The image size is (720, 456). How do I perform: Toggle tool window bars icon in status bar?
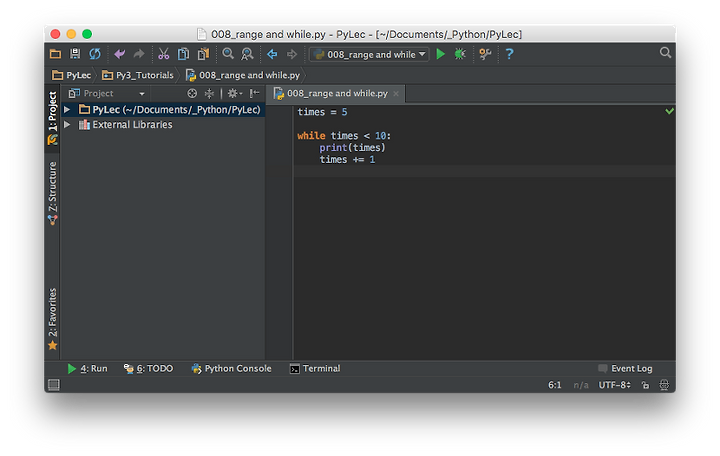pyautogui.click(x=54, y=385)
